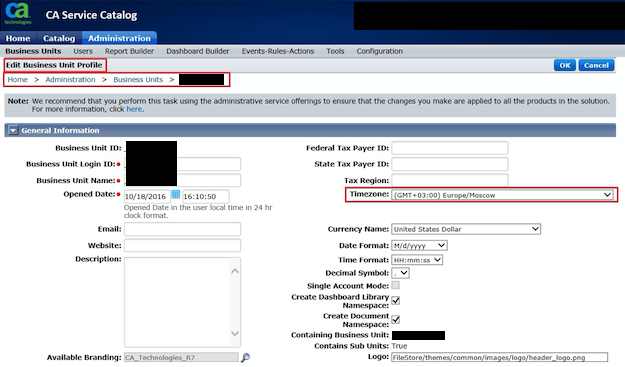
Task: Click the Logo path field
Action: (500, 357)
